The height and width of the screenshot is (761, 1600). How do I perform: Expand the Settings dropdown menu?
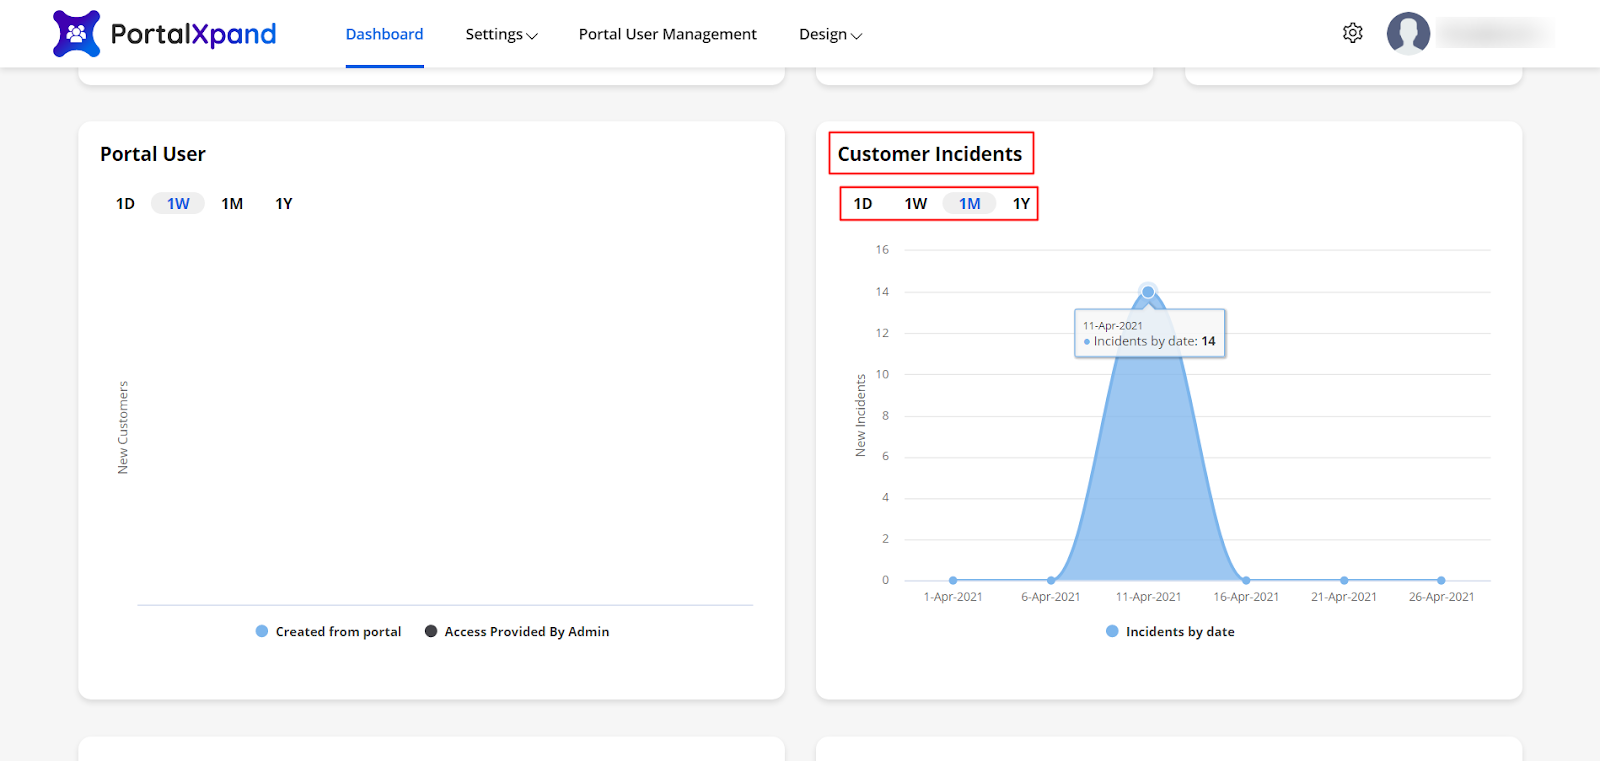pyautogui.click(x=501, y=34)
